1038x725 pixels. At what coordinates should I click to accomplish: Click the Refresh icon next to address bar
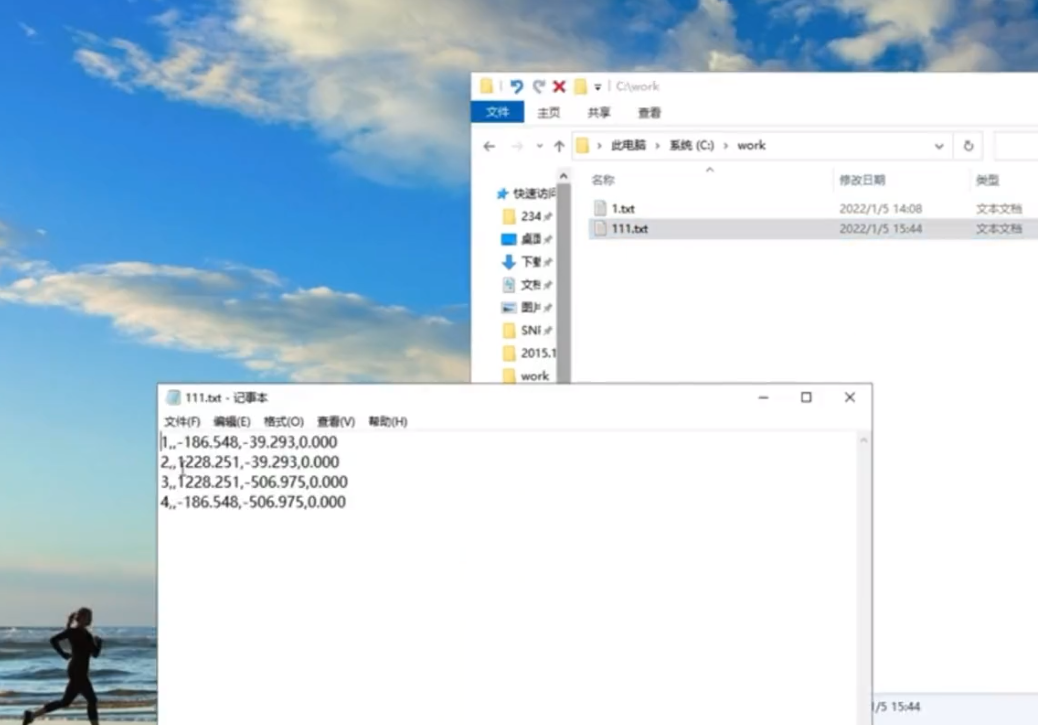coord(968,145)
